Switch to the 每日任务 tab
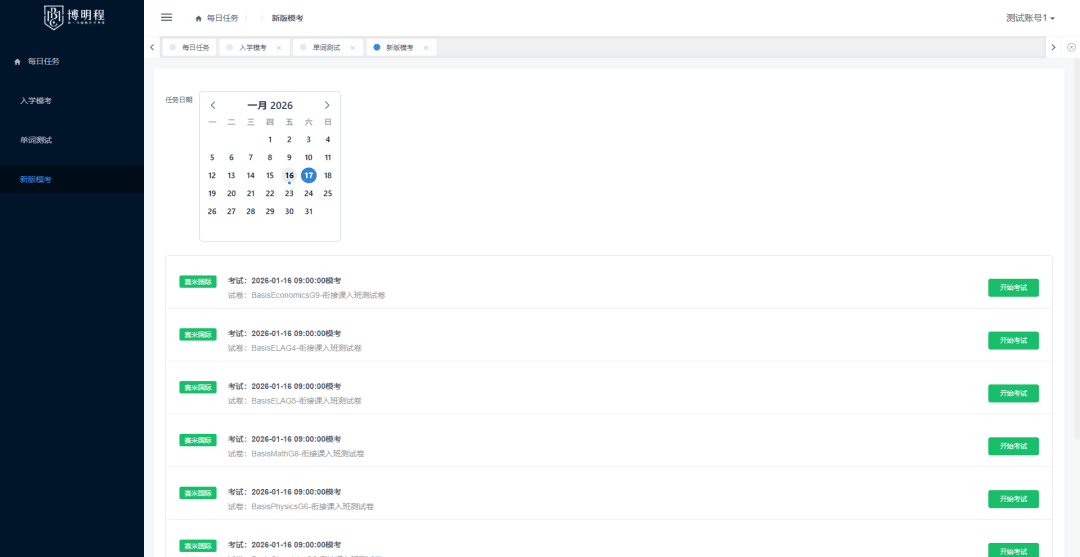Image resolution: width=1080 pixels, height=557 pixels. 189,48
